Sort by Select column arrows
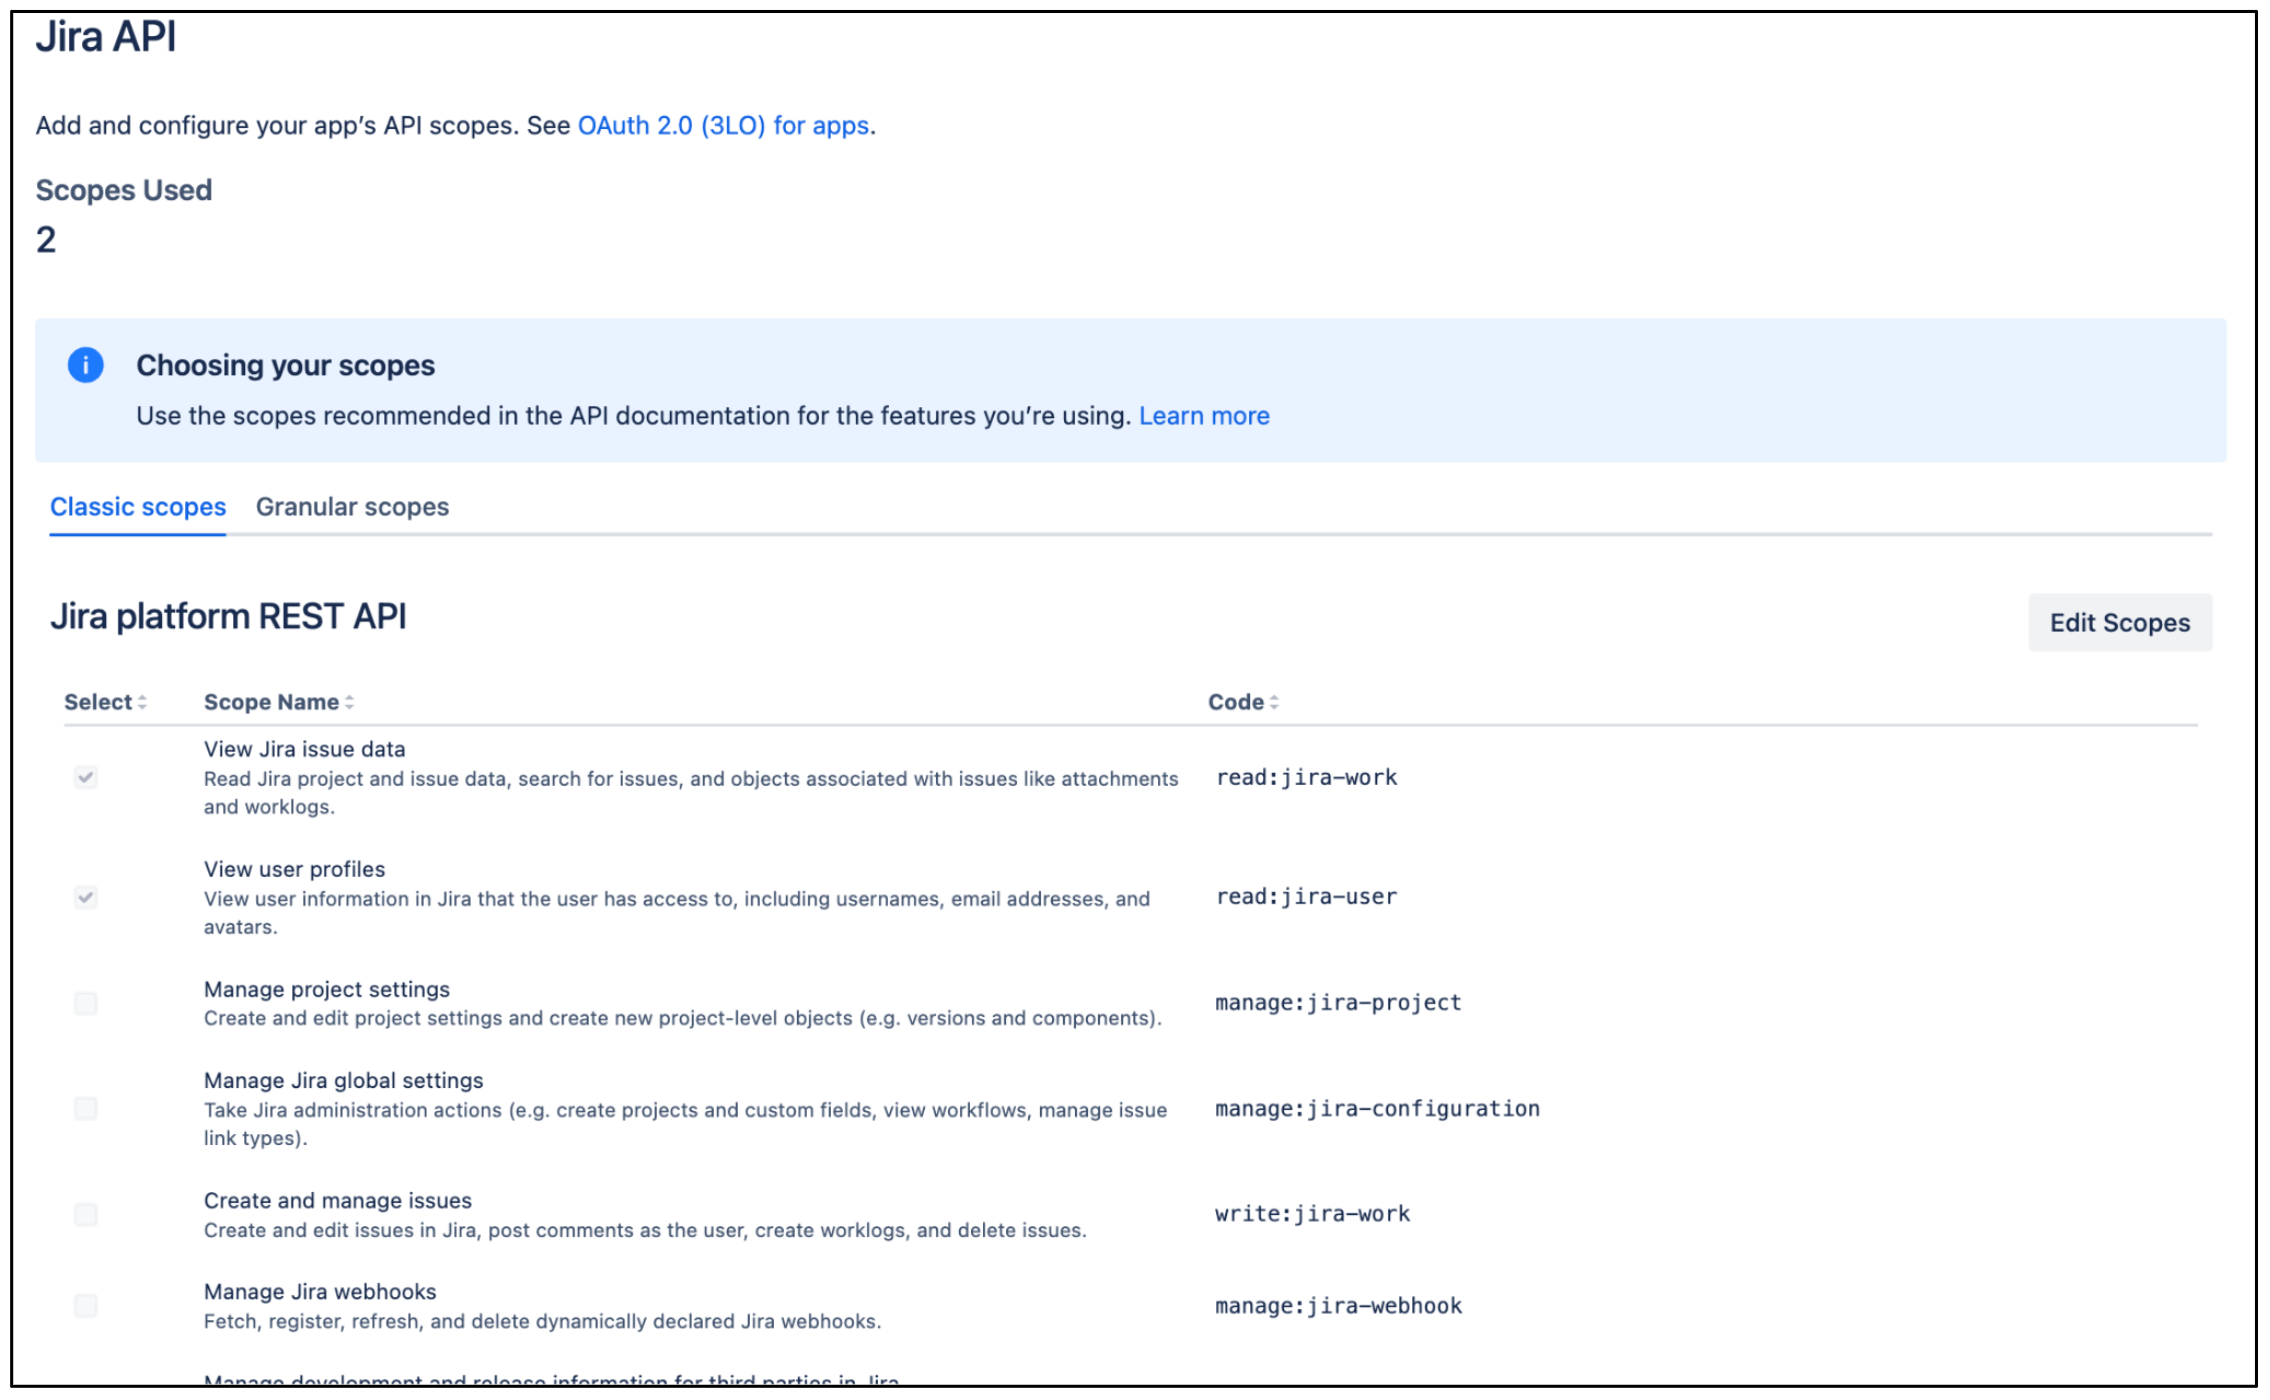Viewport: 2270px width, 1400px height. pos(142,702)
